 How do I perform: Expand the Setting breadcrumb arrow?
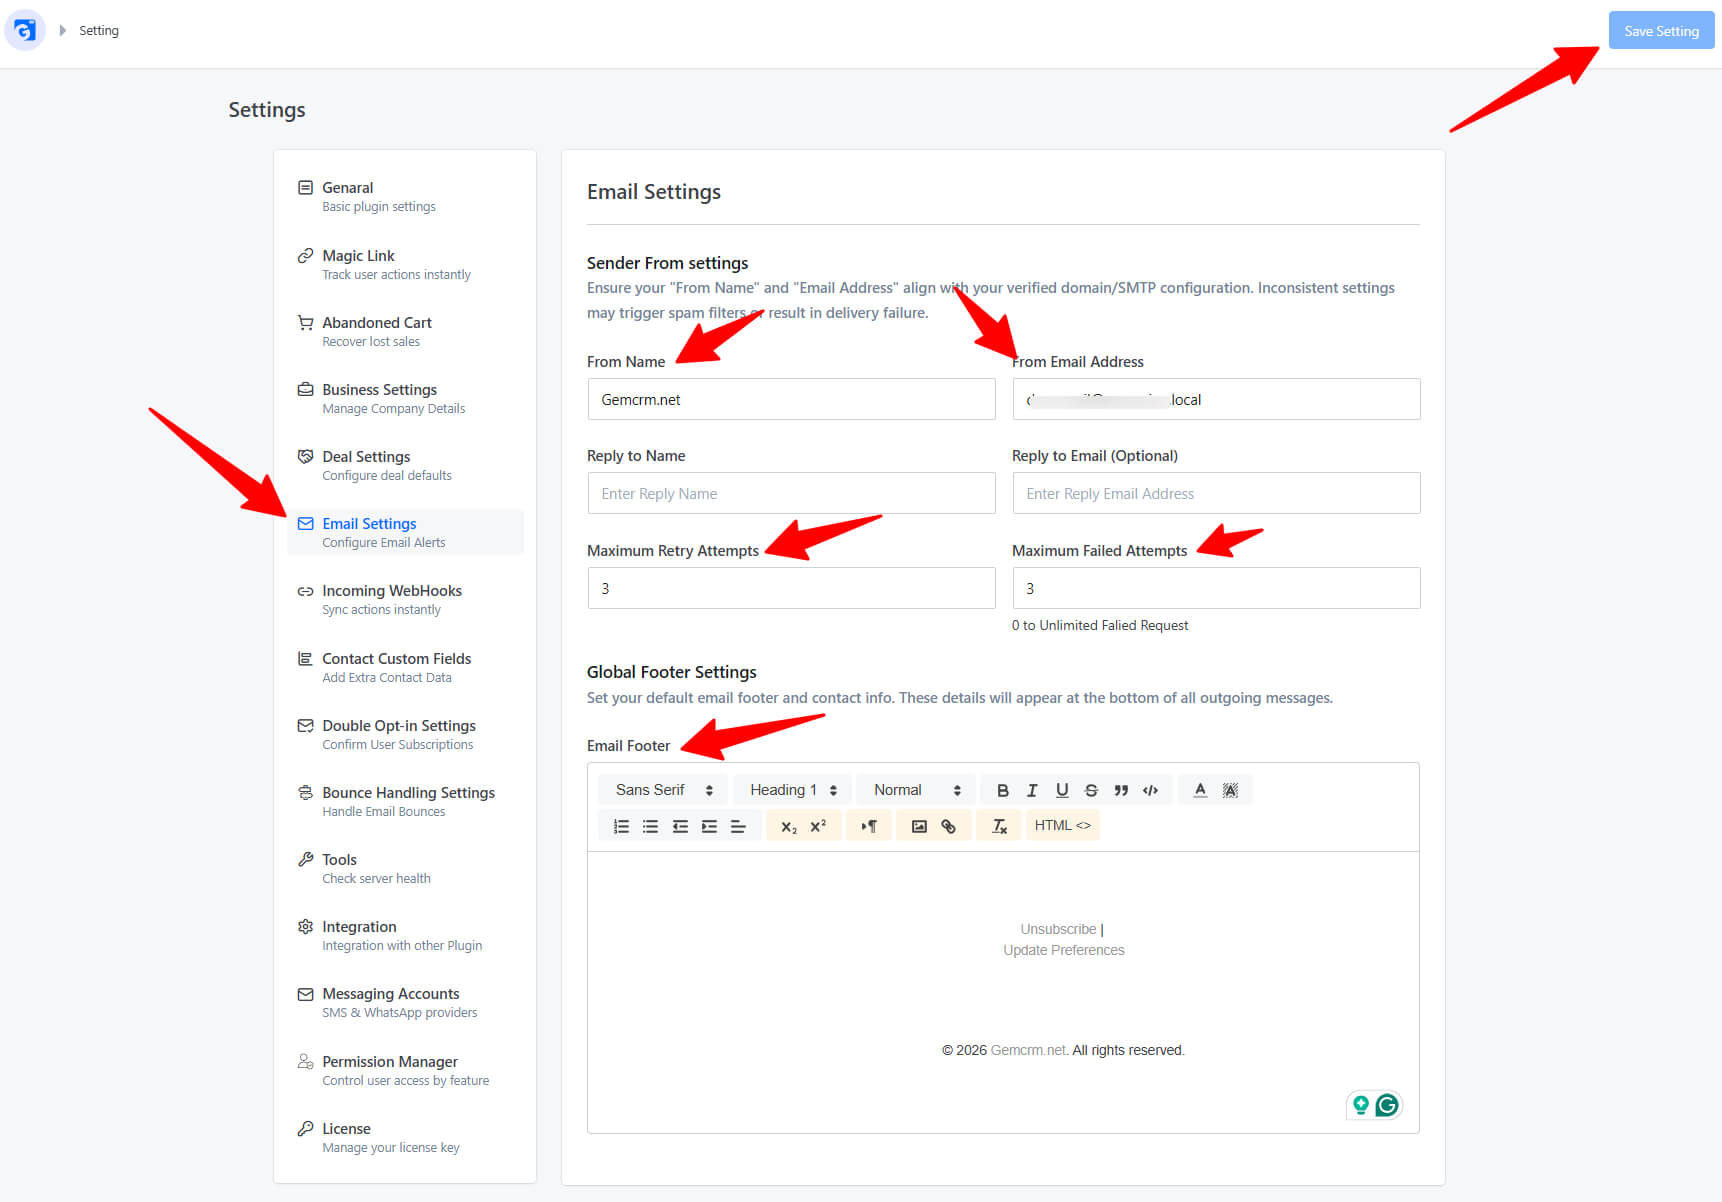coord(62,31)
